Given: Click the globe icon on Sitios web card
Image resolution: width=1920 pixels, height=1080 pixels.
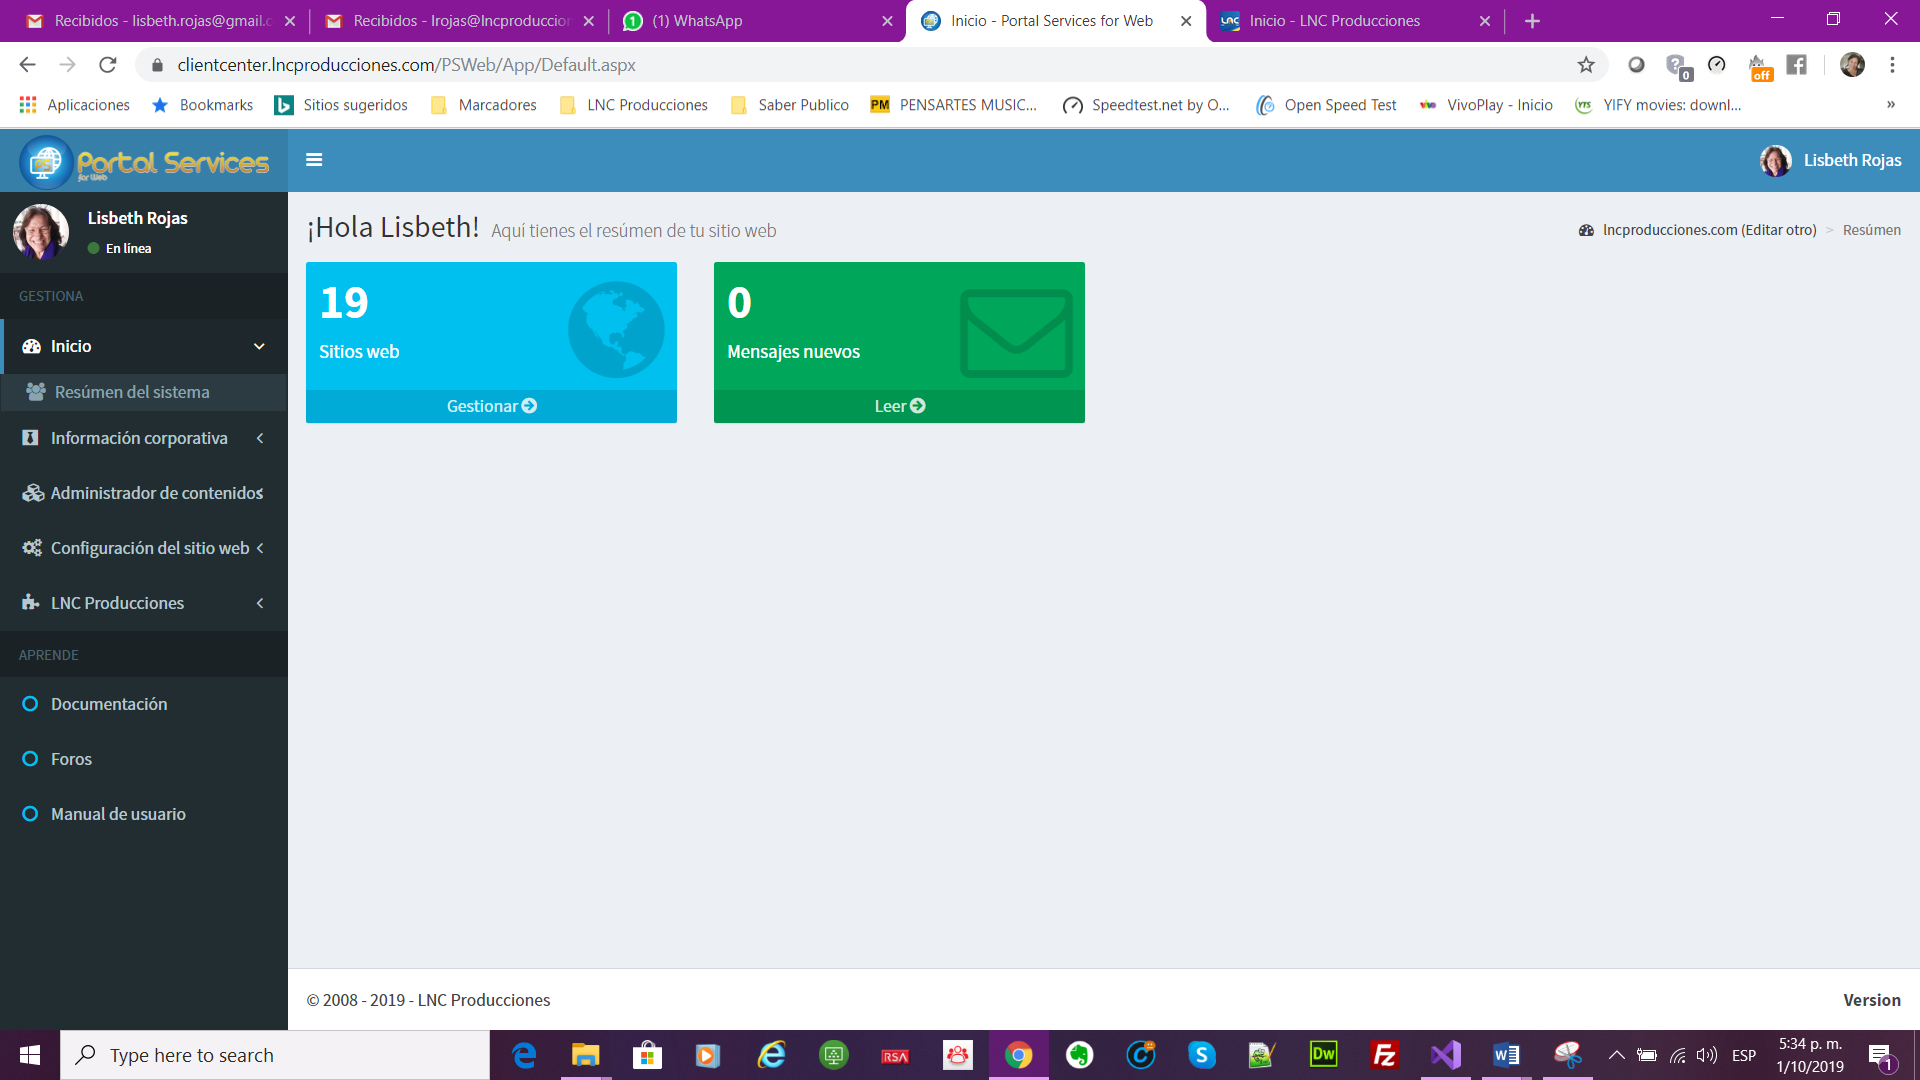Looking at the screenshot, I should coord(616,329).
